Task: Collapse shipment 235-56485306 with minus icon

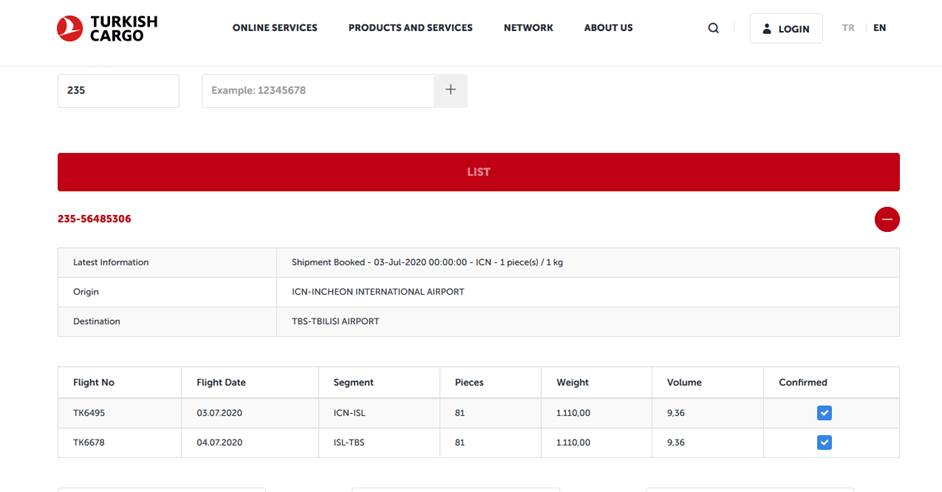Action: [x=886, y=219]
